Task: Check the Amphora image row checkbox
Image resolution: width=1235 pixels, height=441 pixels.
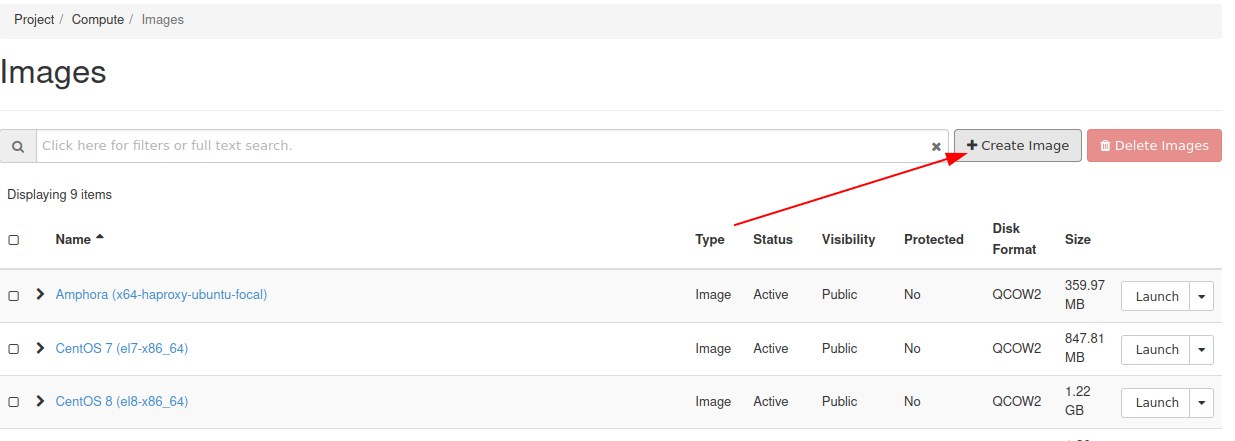Action: (14, 296)
